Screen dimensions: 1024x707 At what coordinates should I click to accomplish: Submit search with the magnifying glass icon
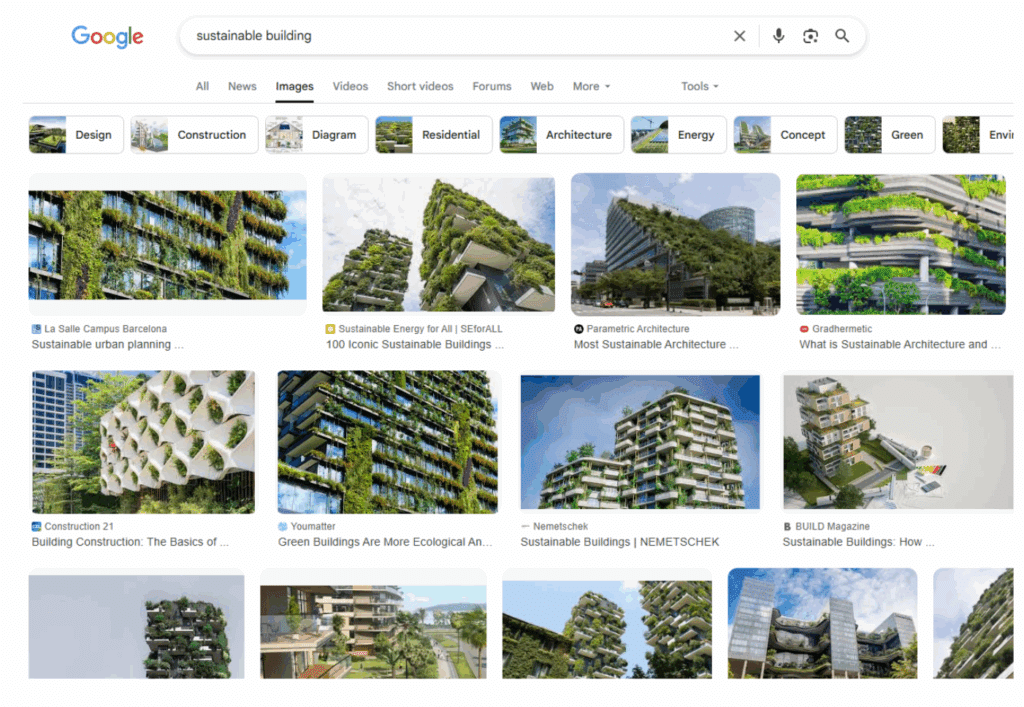[x=842, y=36]
